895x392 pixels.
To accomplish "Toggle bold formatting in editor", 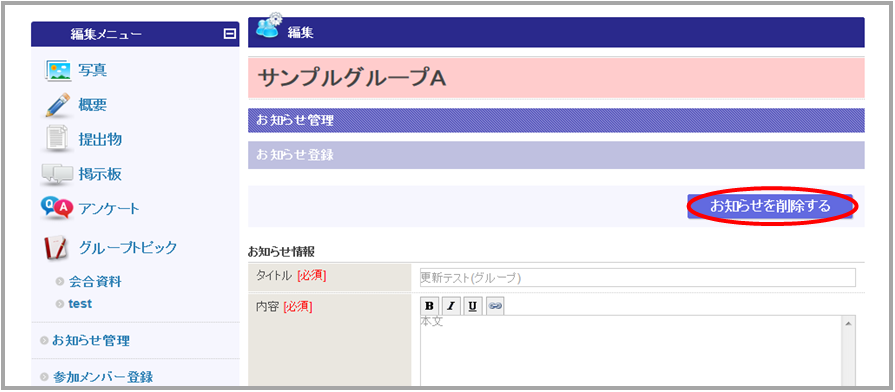I will coord(429,306).
